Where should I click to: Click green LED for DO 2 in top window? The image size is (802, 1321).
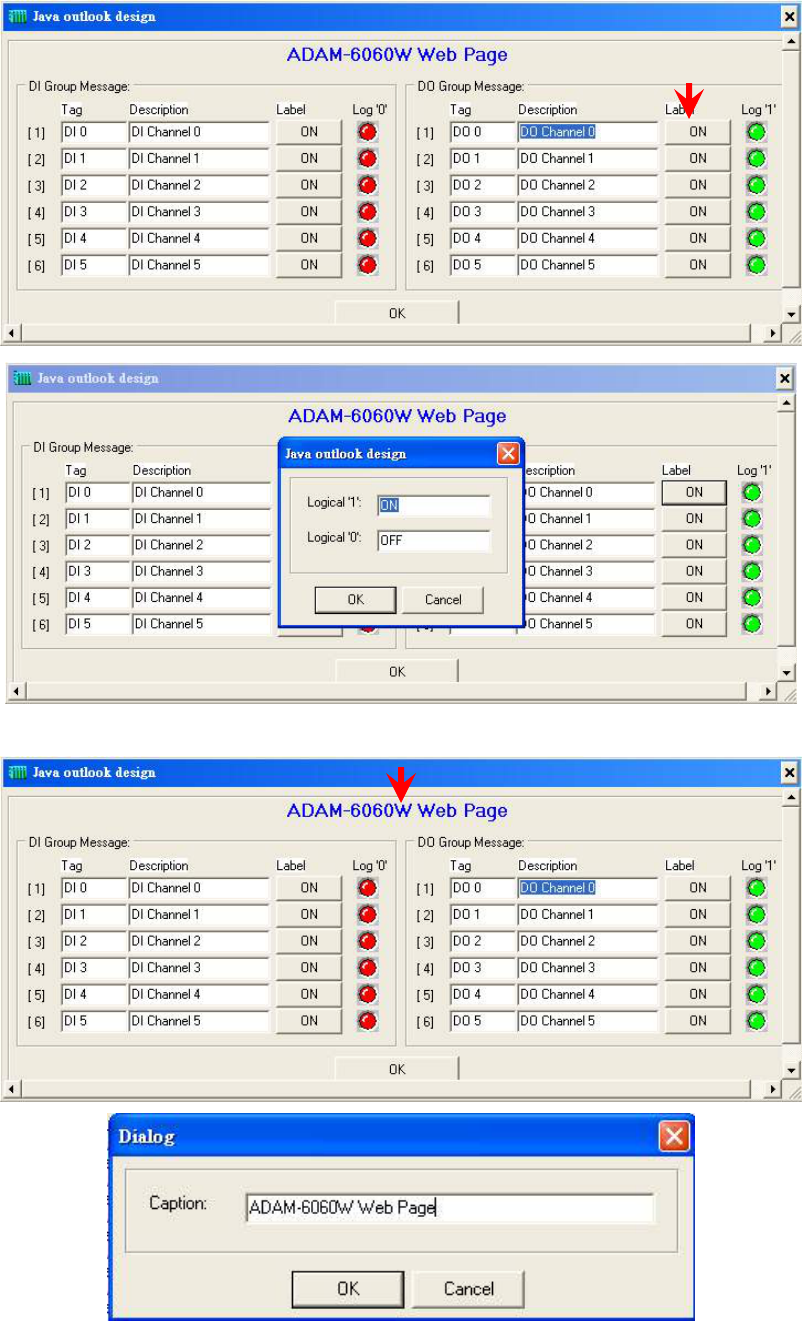[756, 185]
